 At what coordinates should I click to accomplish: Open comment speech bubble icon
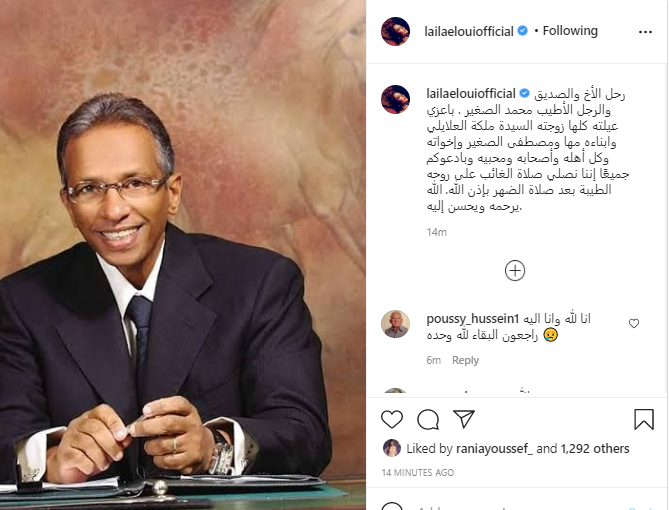(428, 419)
